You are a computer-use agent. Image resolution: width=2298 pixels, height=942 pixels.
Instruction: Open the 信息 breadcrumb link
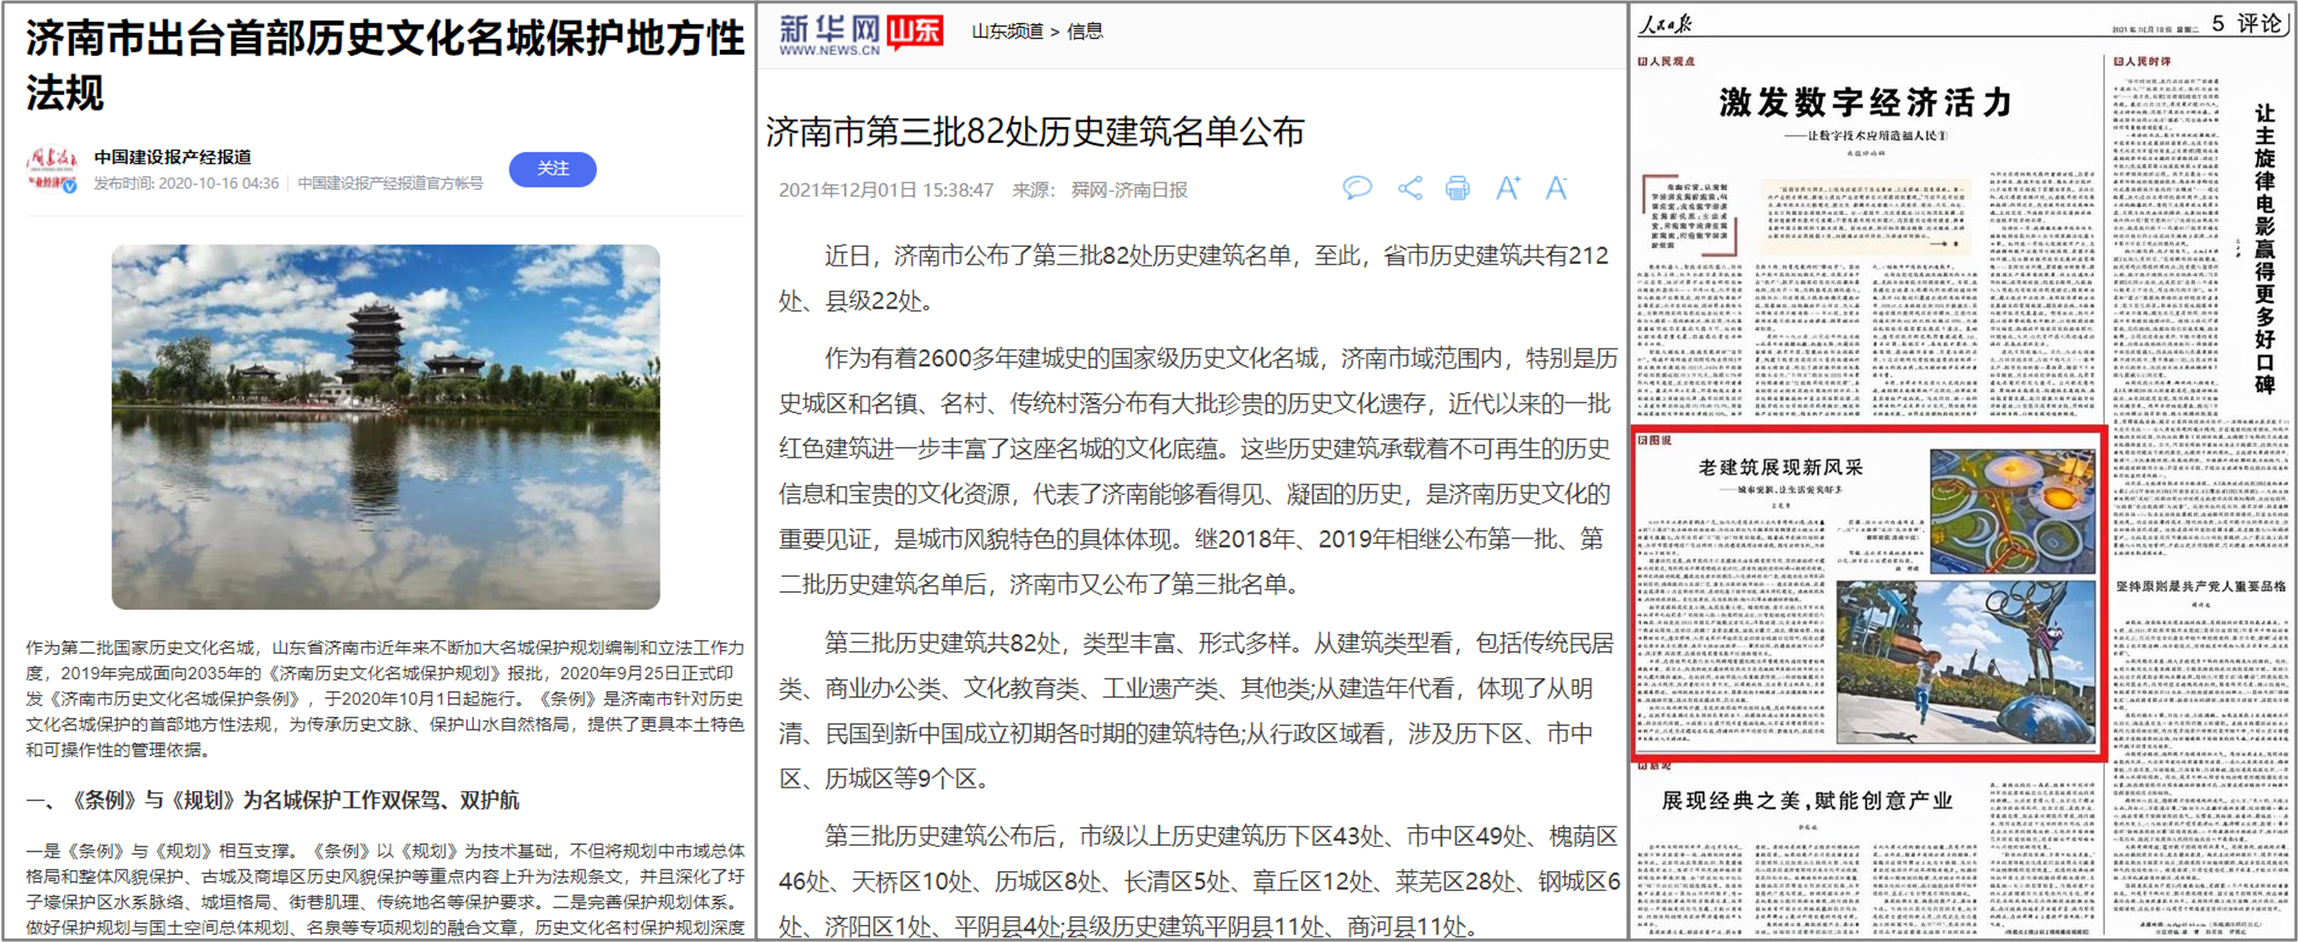(1085, 32)
